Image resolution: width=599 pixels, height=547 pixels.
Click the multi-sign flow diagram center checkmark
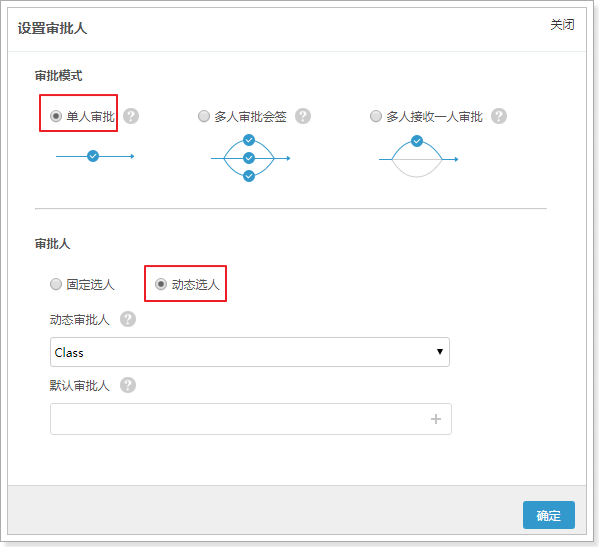pos(249,158)
